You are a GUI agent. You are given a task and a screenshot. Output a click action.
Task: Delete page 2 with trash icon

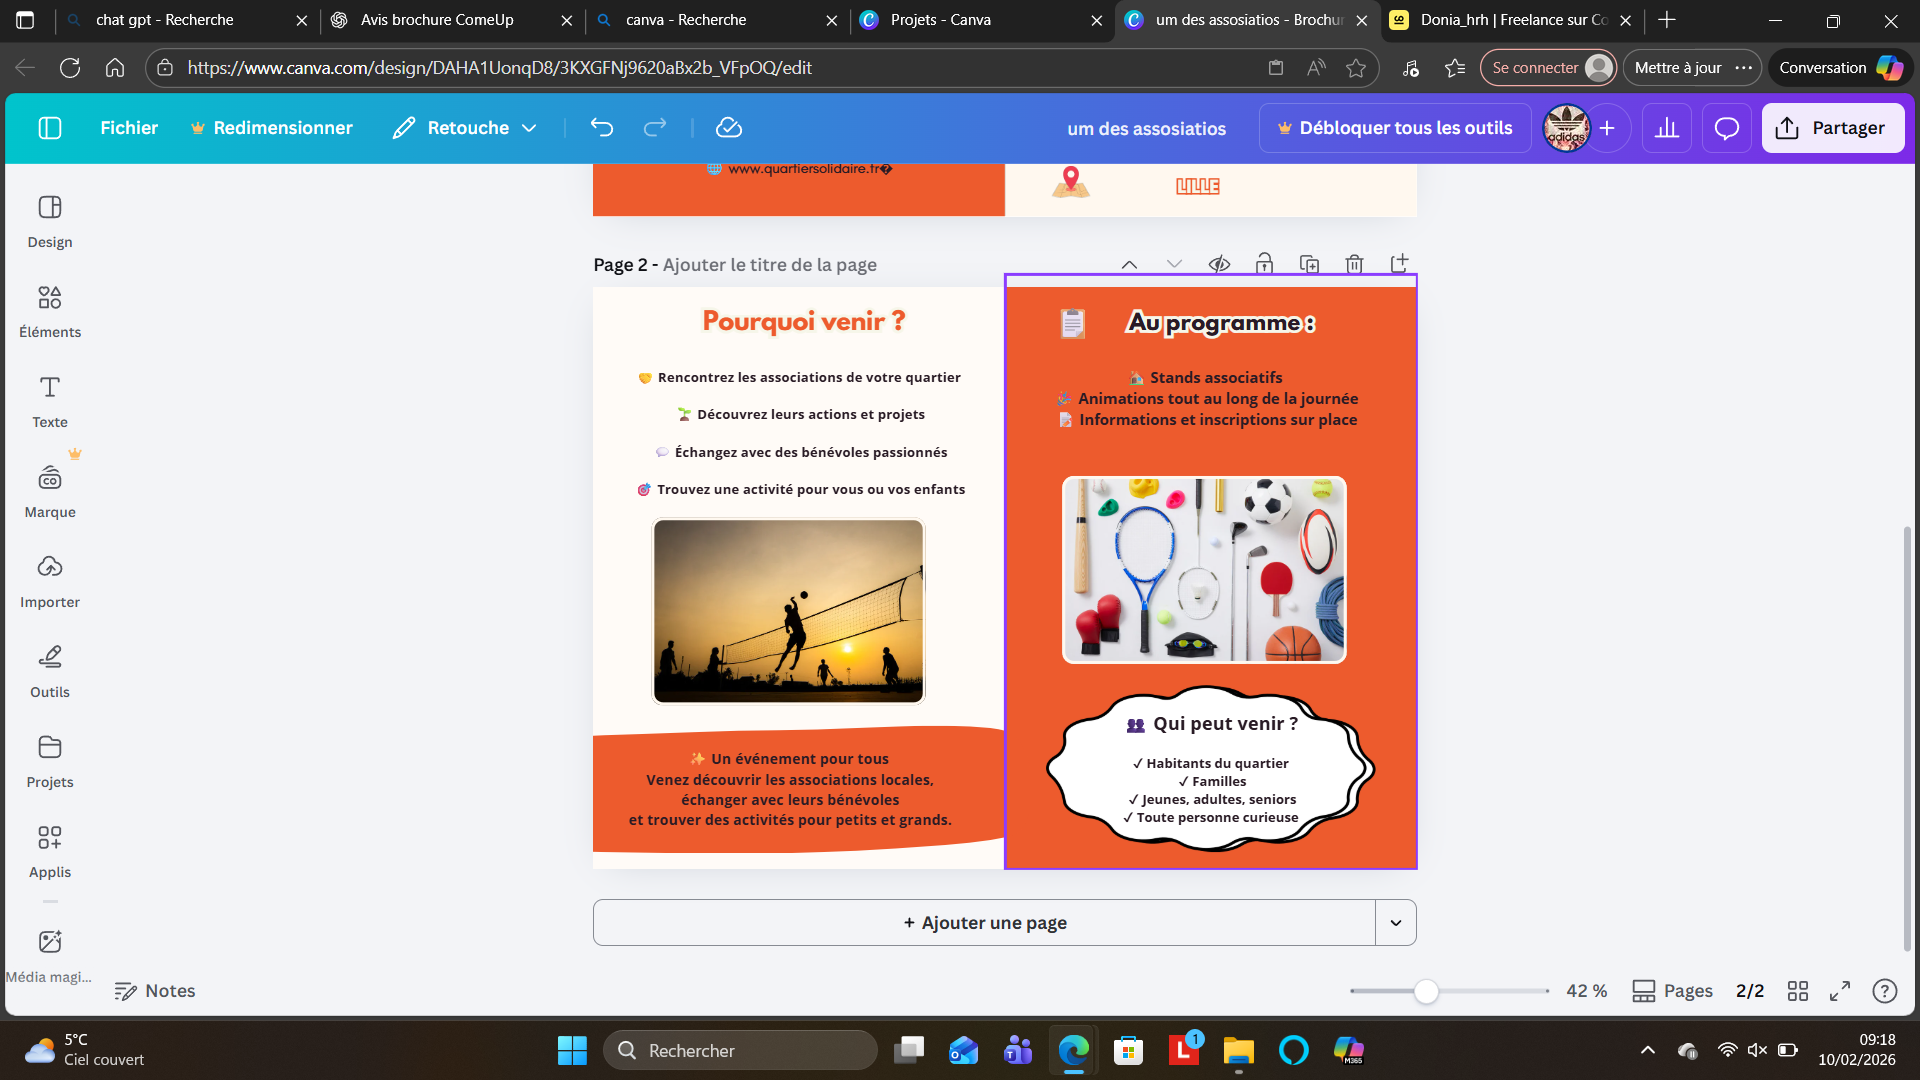pos(1354,264)
